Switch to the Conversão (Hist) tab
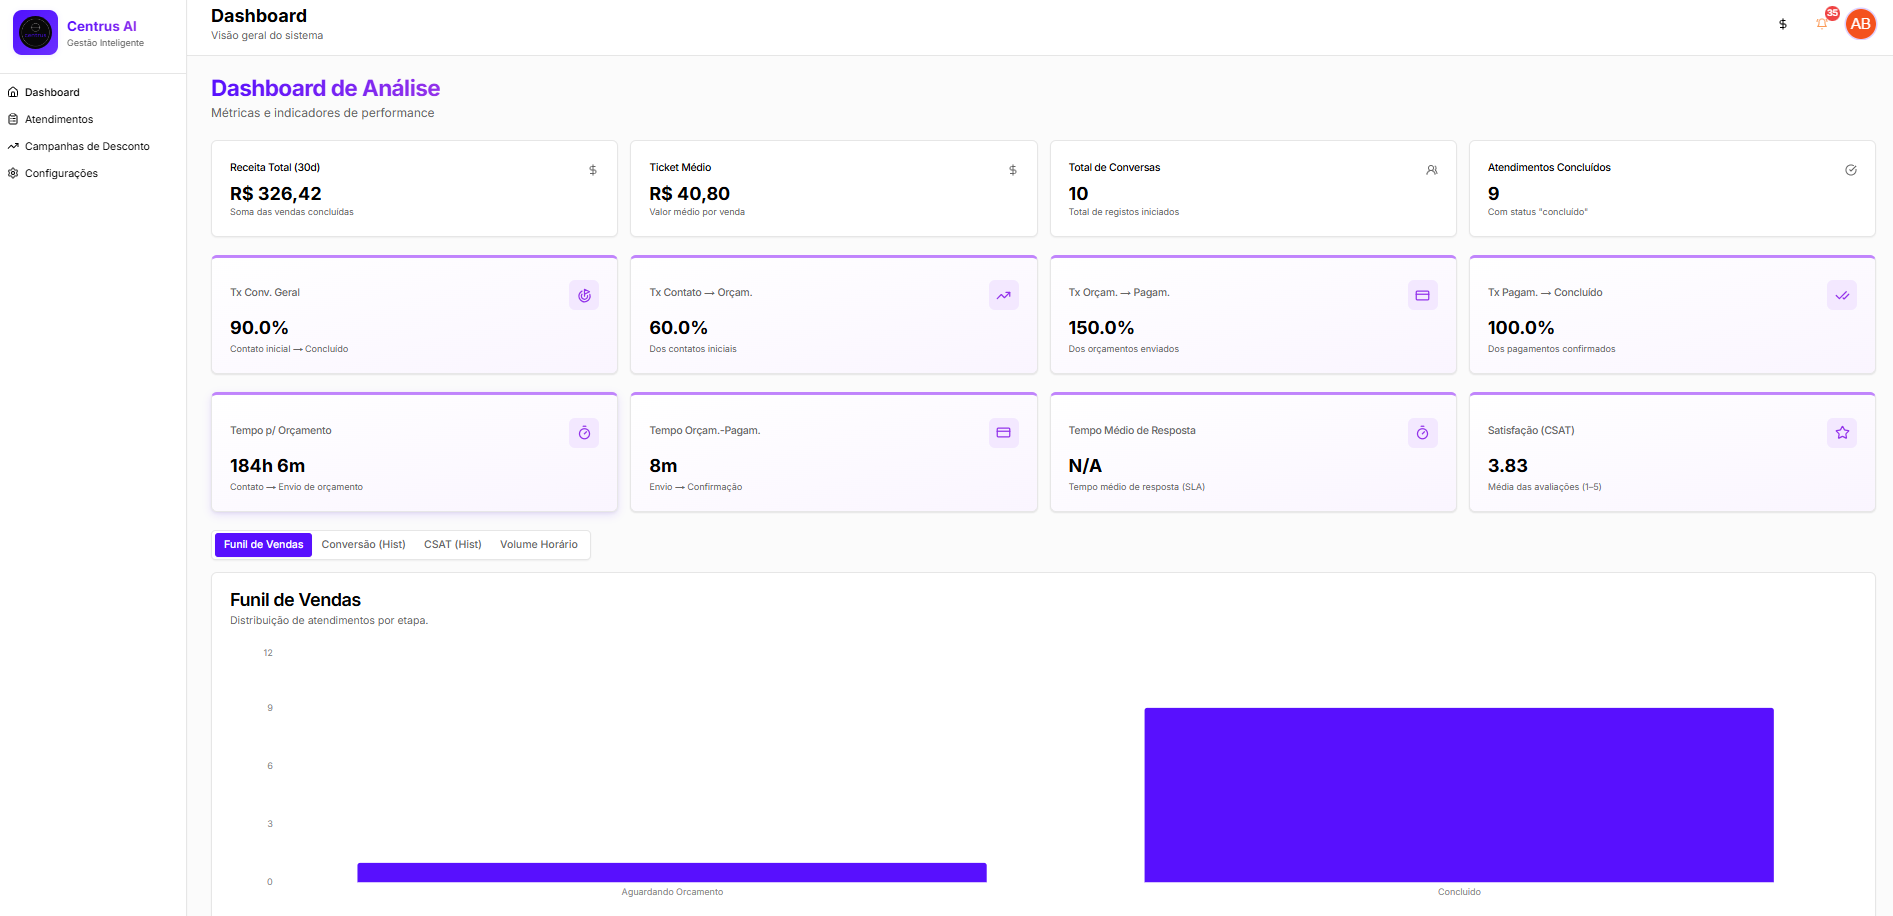This screenshot has height=916, width=1893. pos(364,544)
